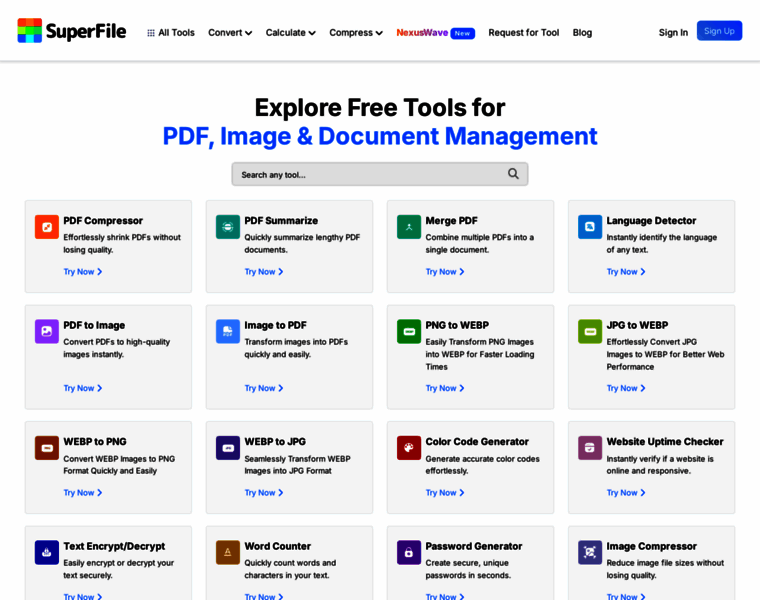Focus the Search any tool field
Viewport: 760px width, 600px height.
pyautogui.click(x=380, y=174)
